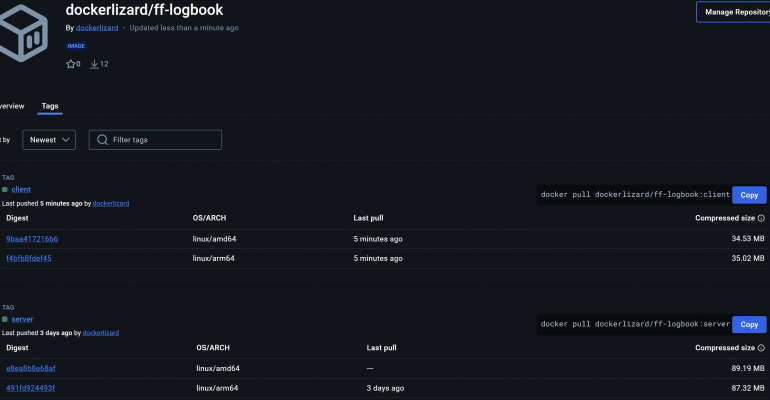Click the green status dot next to client
The image size is (770, 400).
5,189
